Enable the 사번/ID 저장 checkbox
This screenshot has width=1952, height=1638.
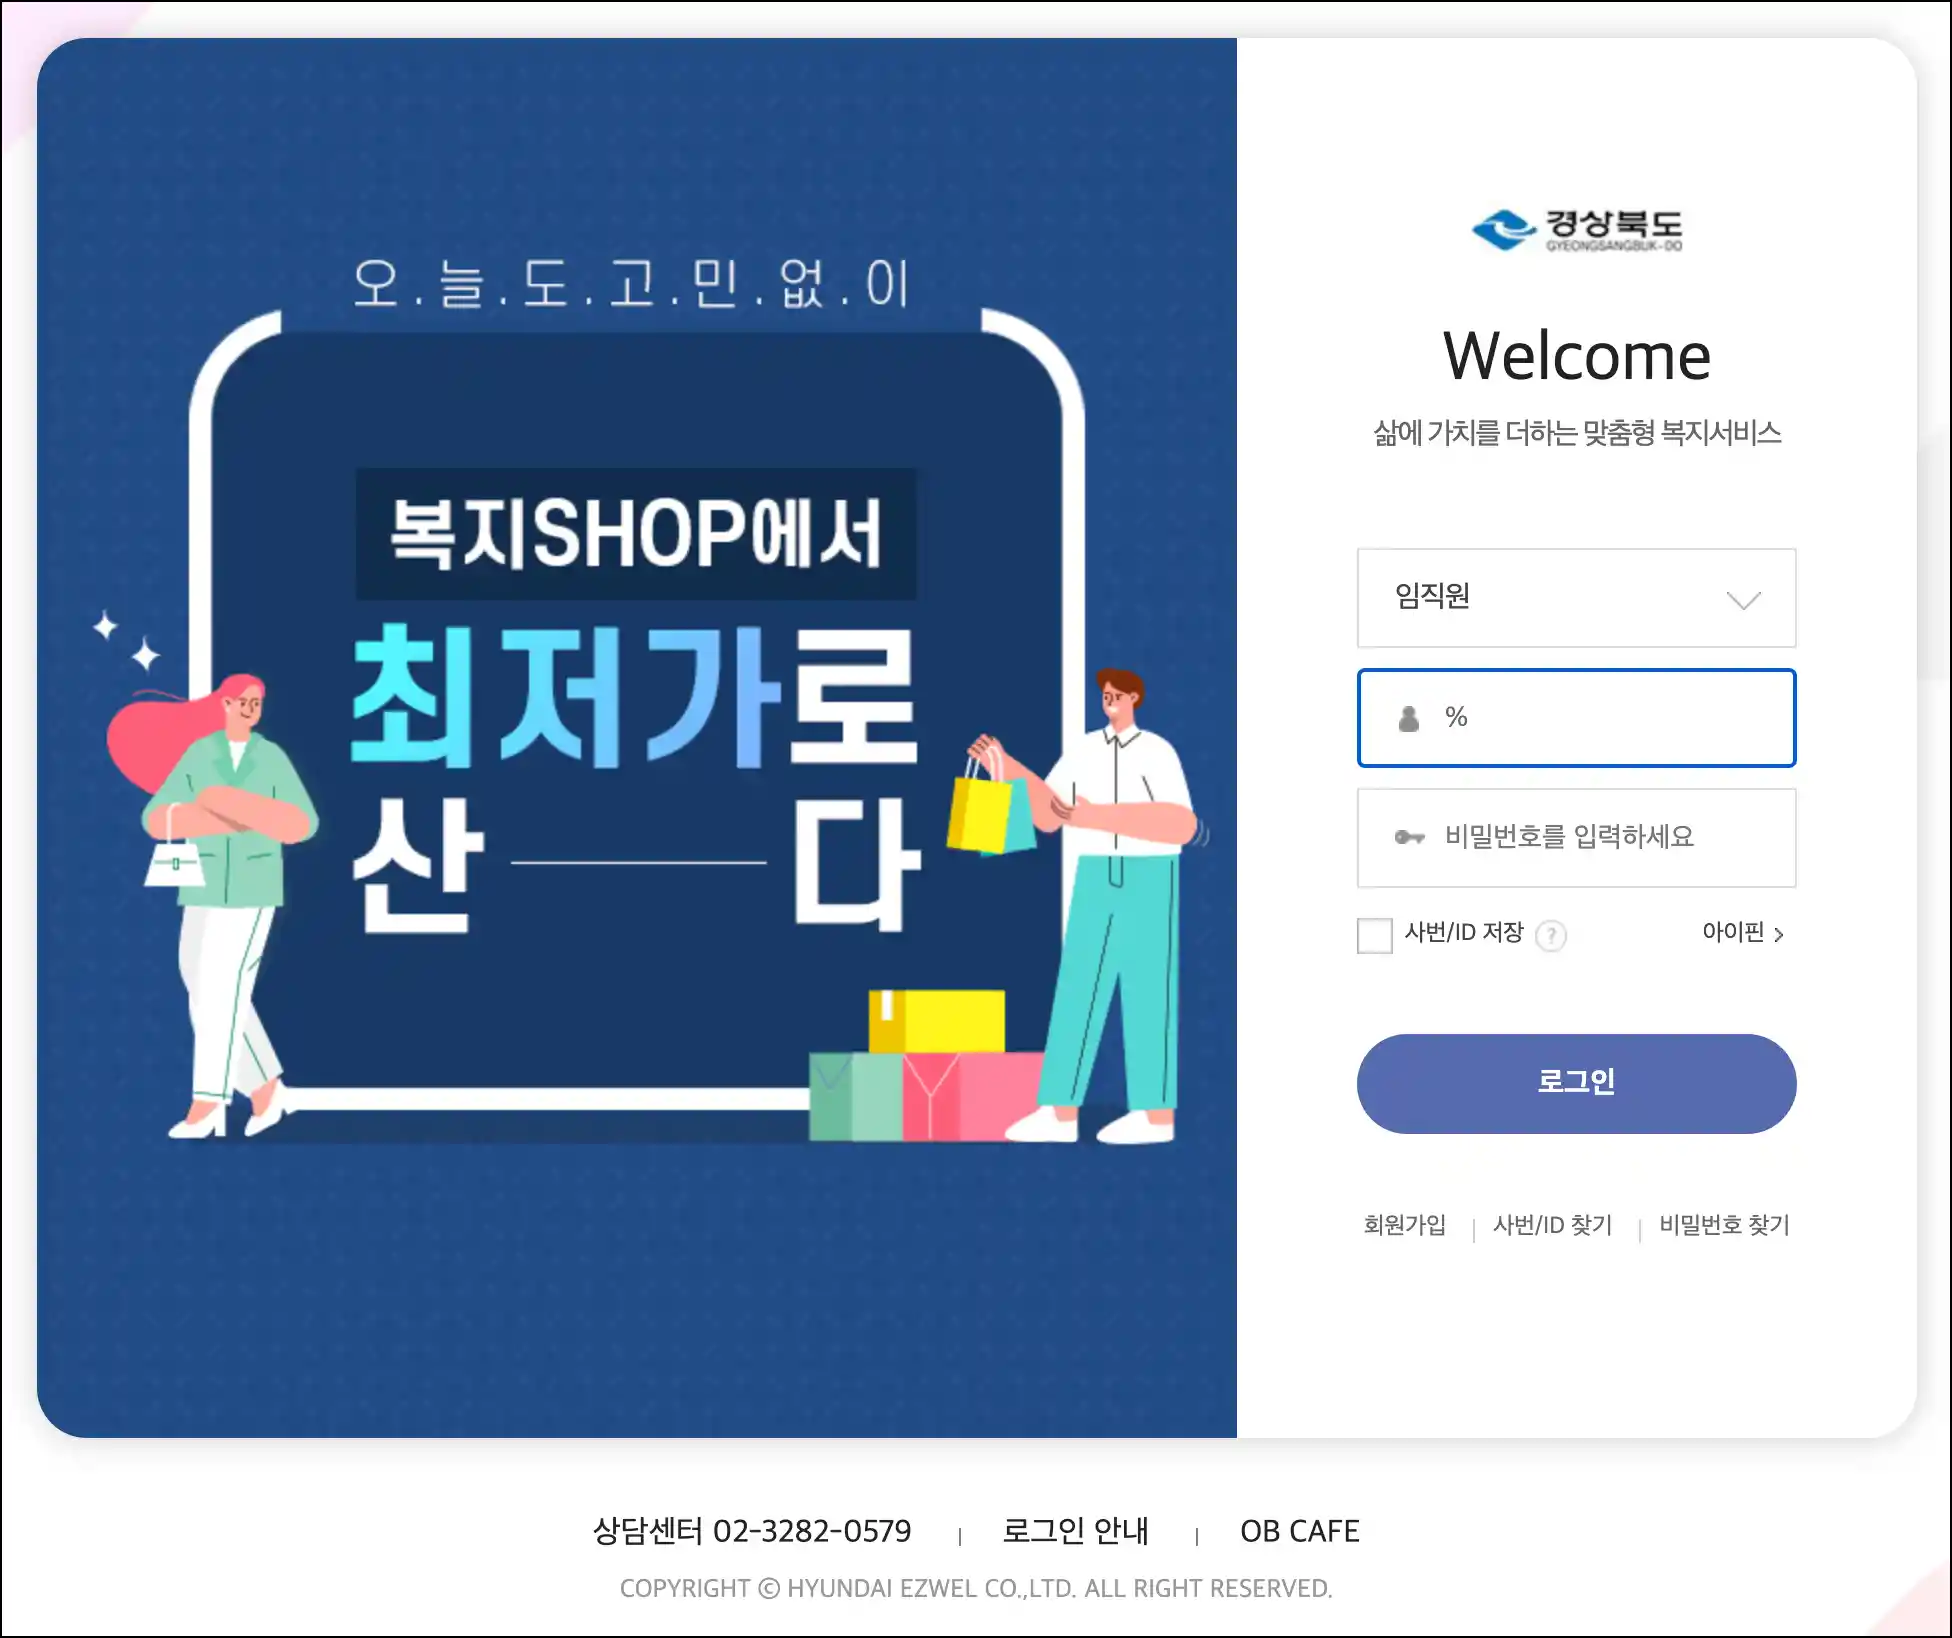(x=1374, y=935)
